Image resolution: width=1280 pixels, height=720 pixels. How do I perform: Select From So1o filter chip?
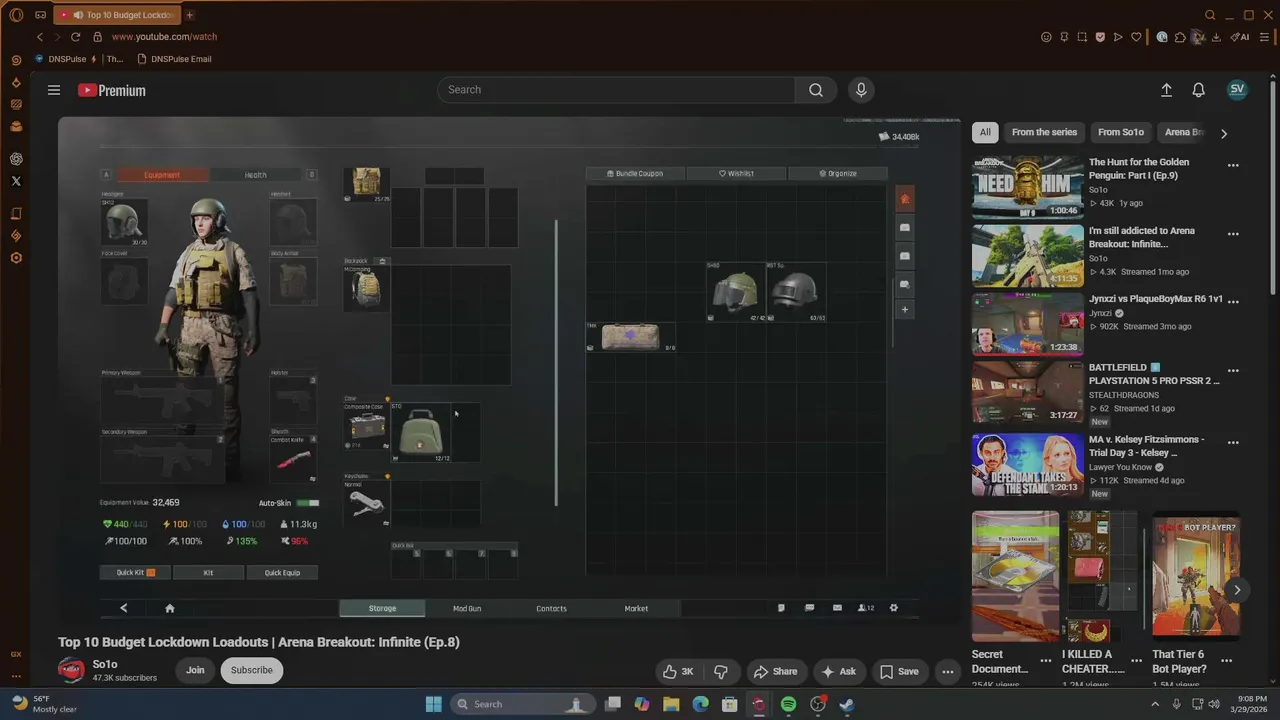click(1121, 132)
